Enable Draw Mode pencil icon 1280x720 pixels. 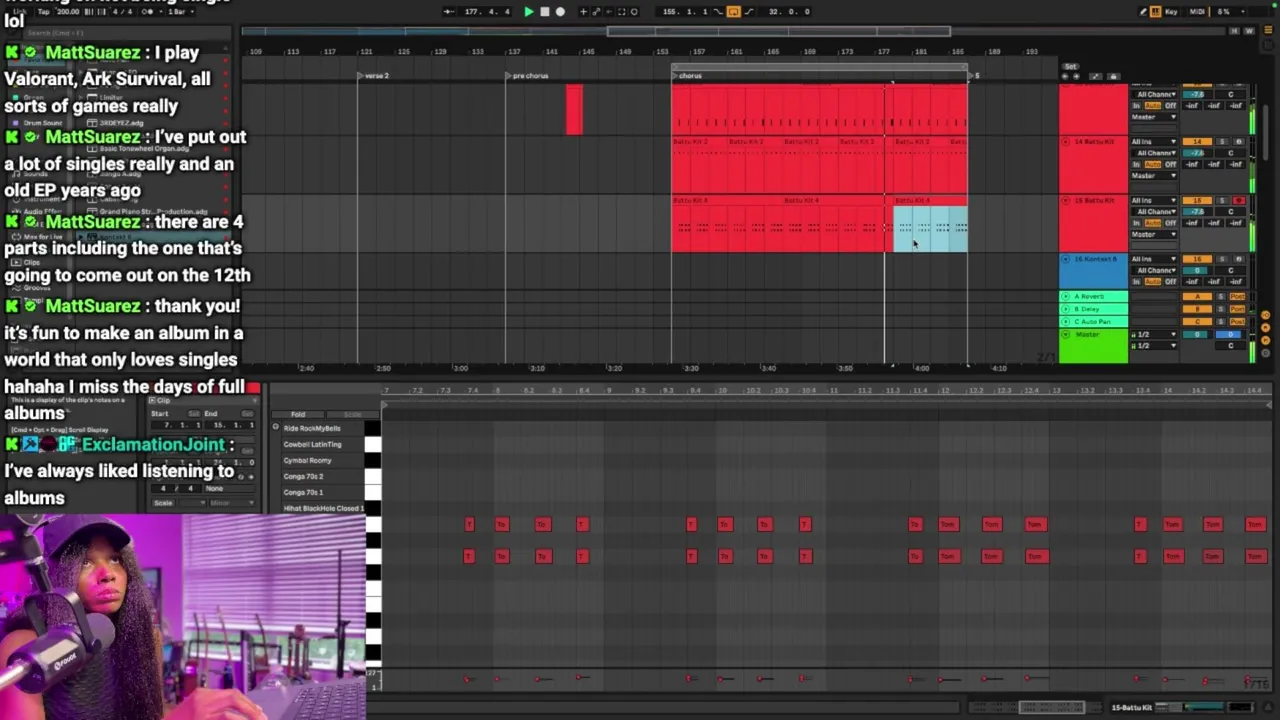click(x=1144, y=12)
